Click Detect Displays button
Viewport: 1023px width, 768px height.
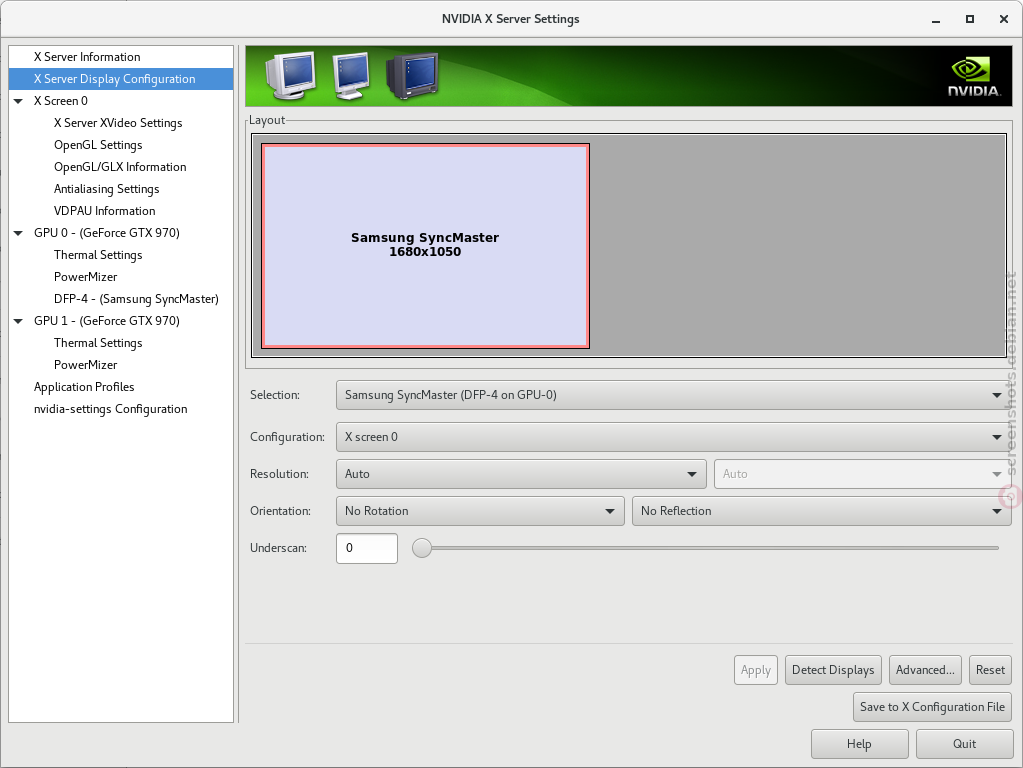(833, 670)
